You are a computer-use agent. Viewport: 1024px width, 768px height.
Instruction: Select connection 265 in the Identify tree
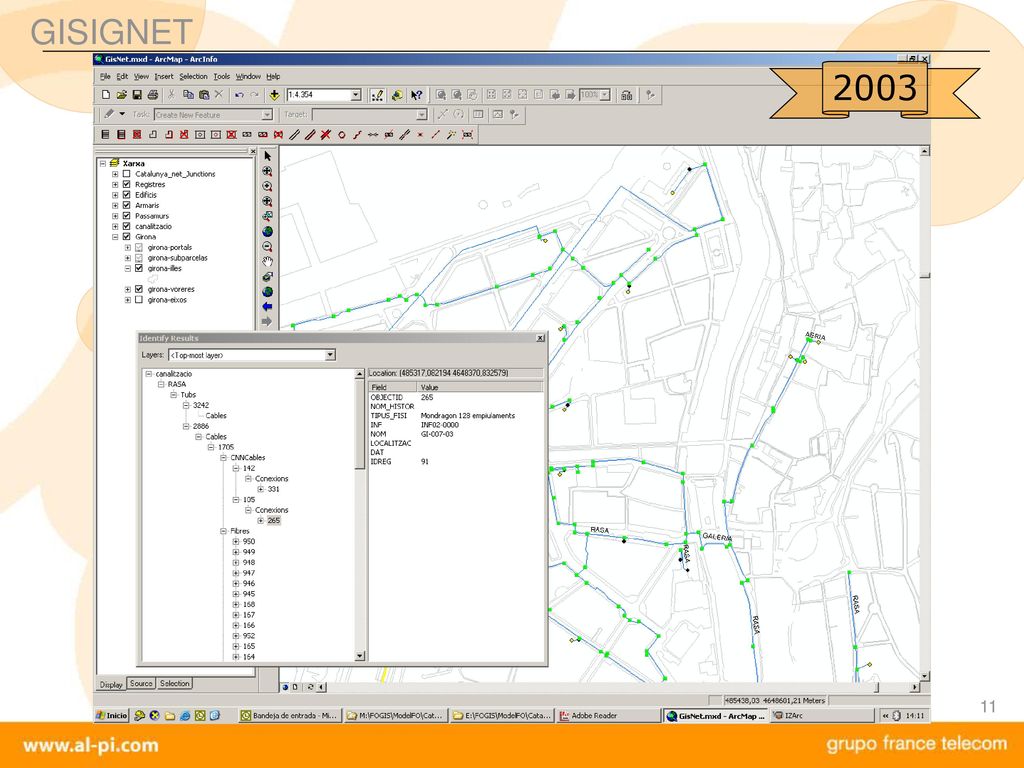(x=274, y=520)
